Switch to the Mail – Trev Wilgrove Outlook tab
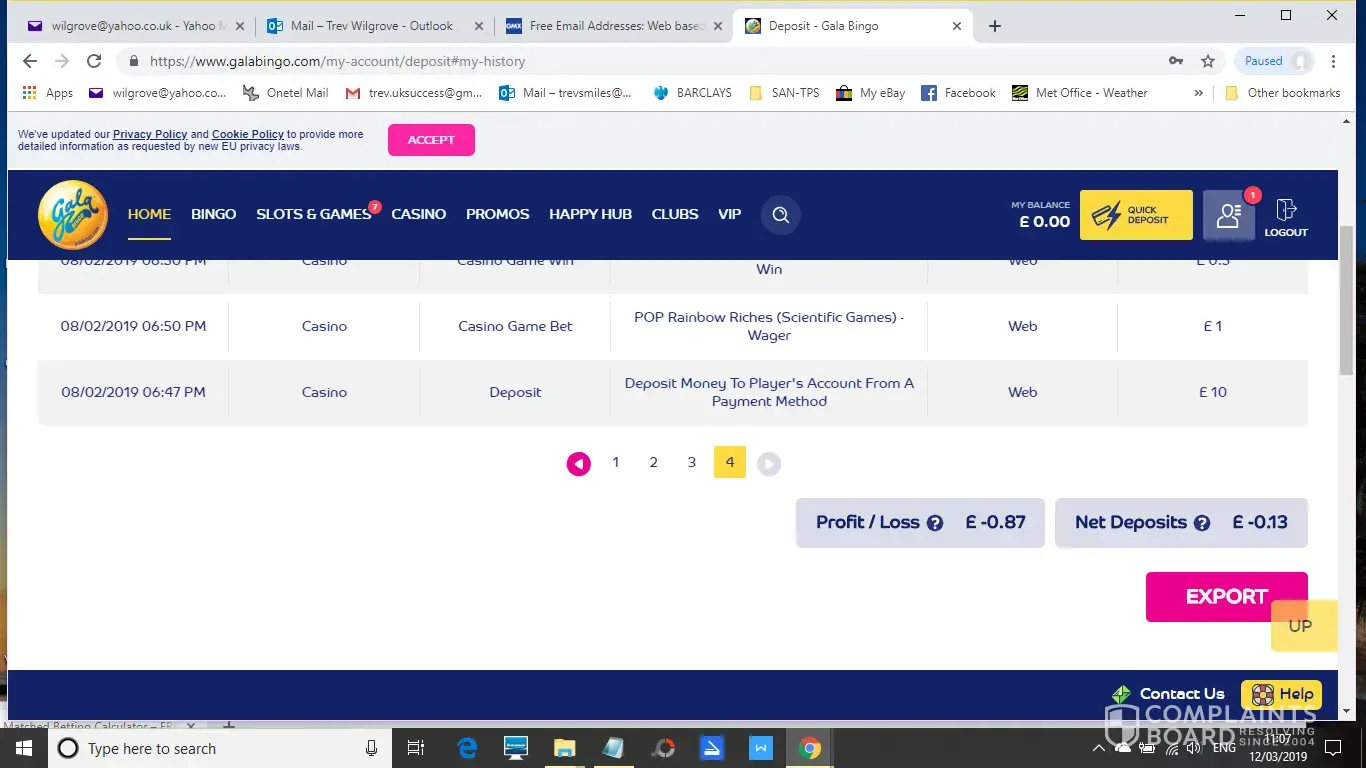The image size is (1366, 768). [x=371, y=26]
